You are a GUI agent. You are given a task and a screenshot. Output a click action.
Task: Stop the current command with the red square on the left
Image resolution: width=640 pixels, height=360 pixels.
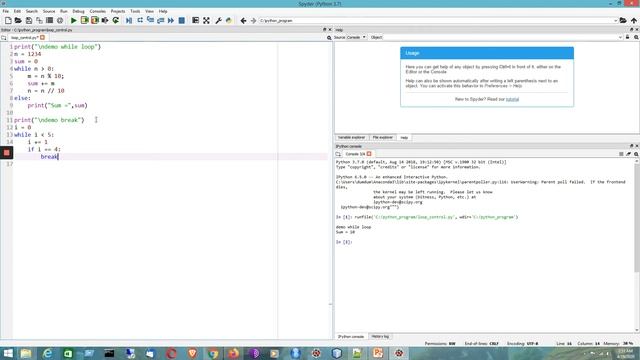click(x=7, y=153)
